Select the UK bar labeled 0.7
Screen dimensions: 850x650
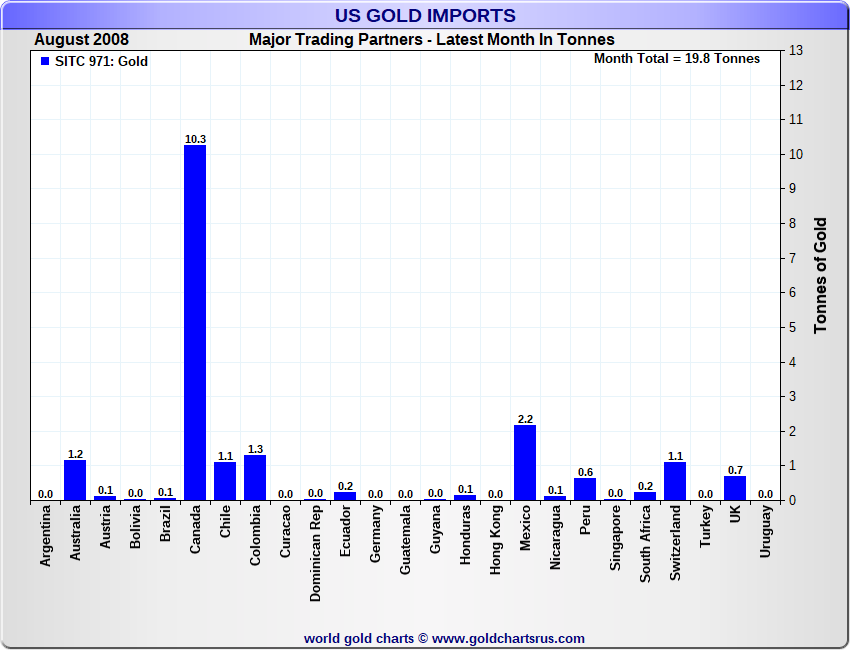(735, 488)
